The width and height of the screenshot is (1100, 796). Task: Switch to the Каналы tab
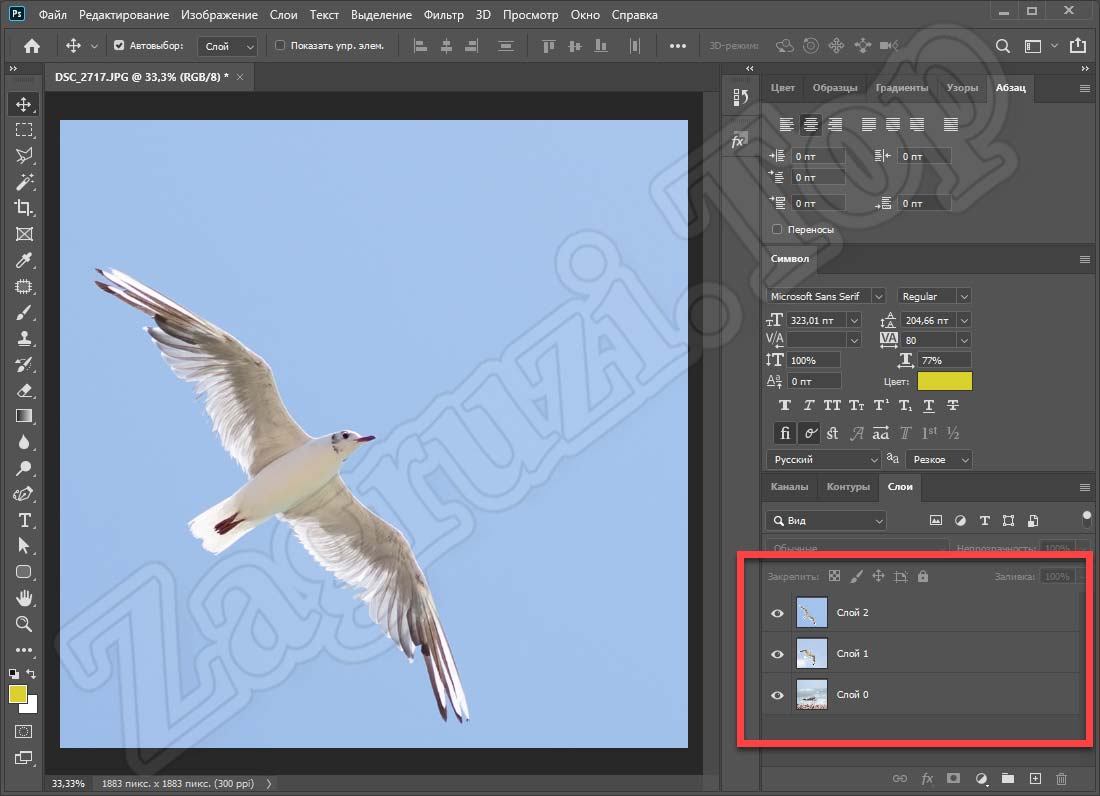[789, 487]
